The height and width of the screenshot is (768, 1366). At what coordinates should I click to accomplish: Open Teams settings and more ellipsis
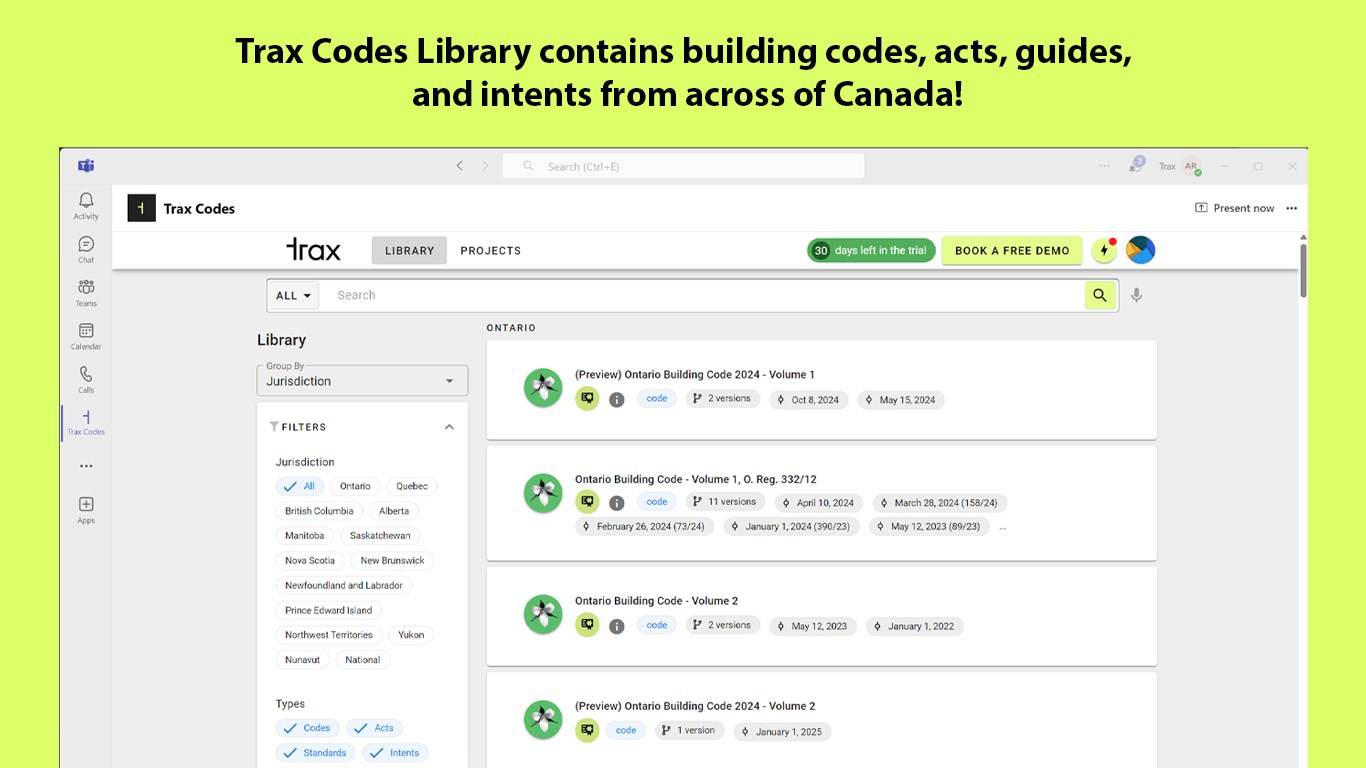pyautogui.click(x=1104, y=166)
